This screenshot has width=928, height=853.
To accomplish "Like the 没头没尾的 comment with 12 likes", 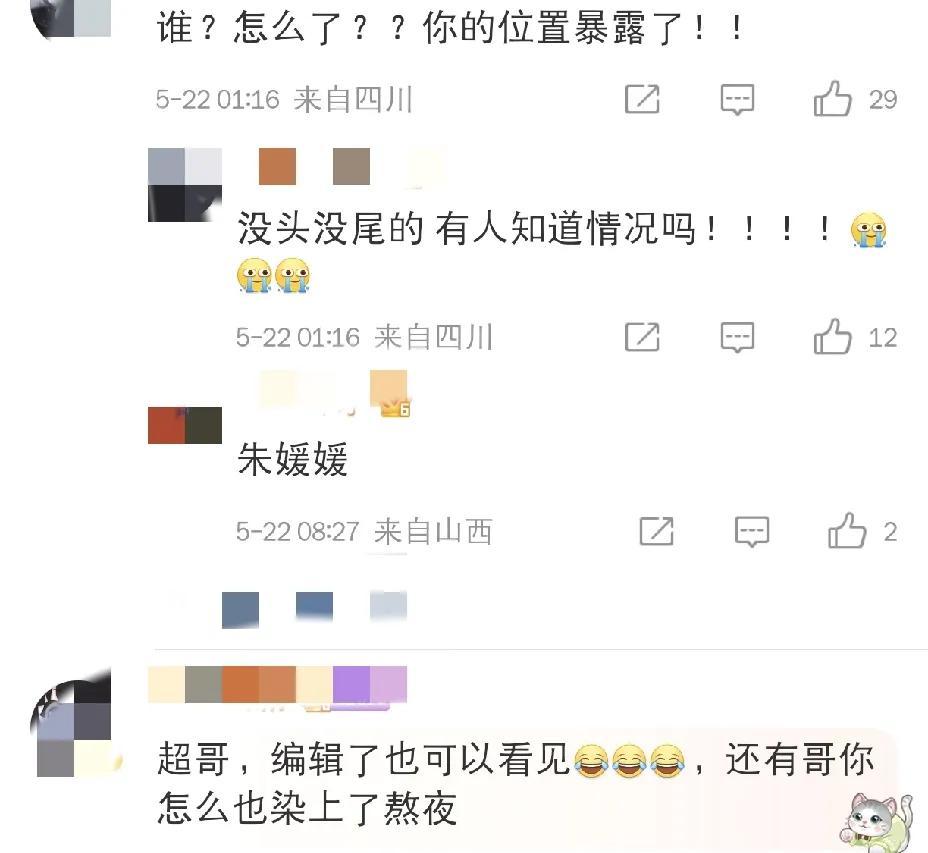I will tap(833, 337).
